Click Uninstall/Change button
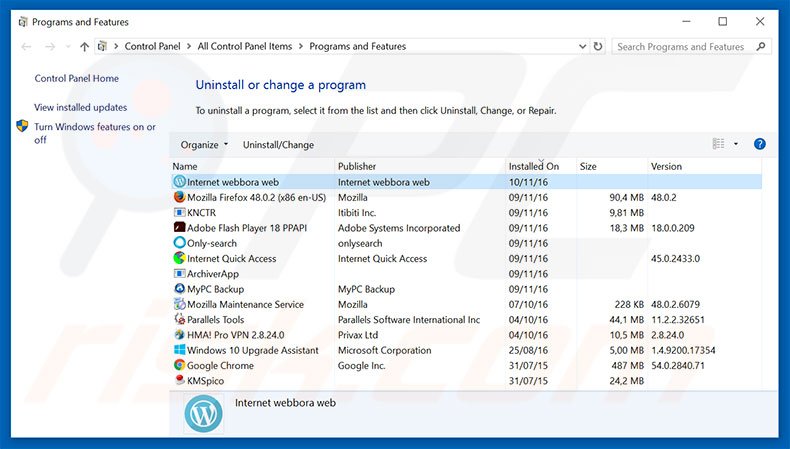The width and height of the screenshot is (790, 449). [278, 145]
